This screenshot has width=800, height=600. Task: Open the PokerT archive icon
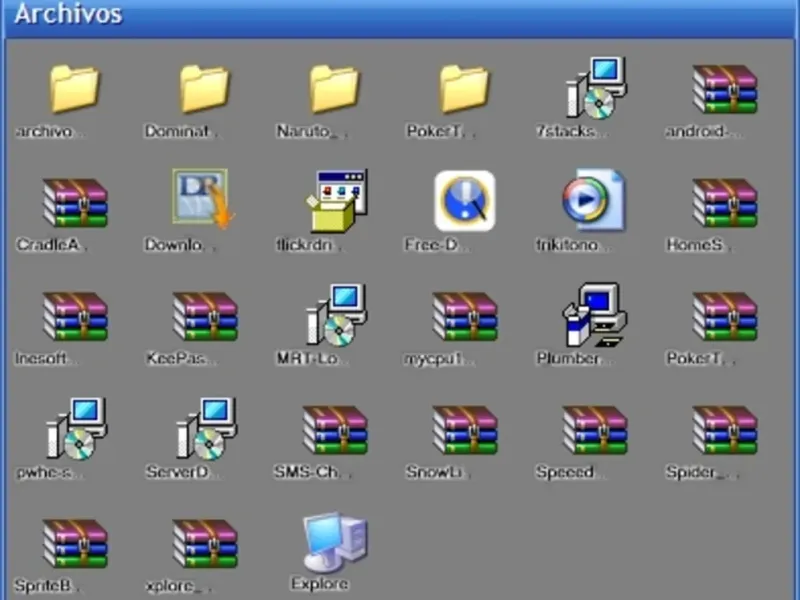[725, 316]
